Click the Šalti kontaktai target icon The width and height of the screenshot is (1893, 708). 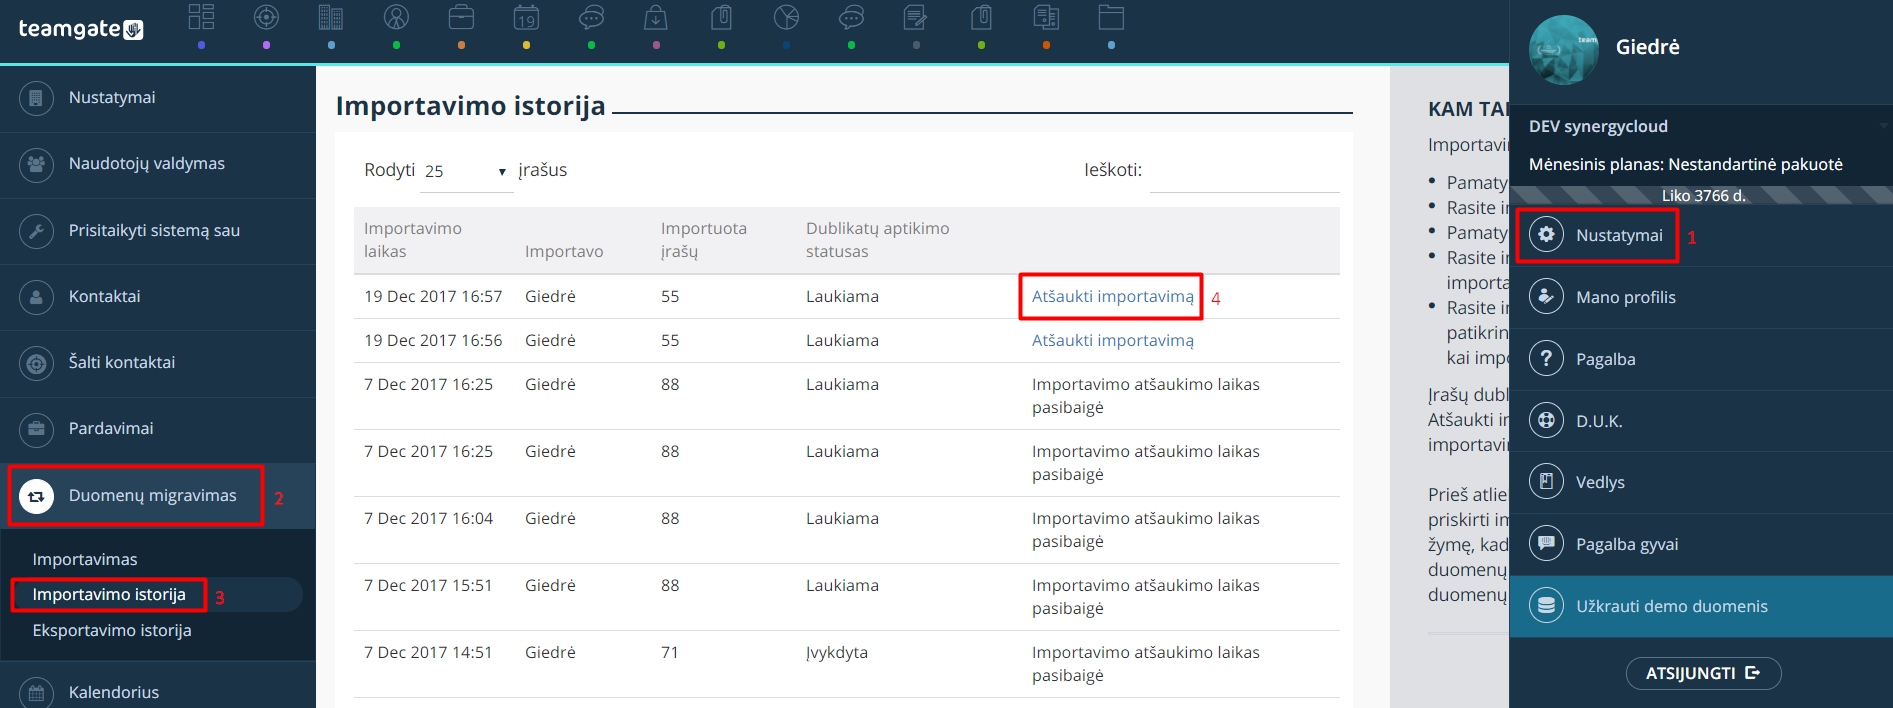pos(36,363)
